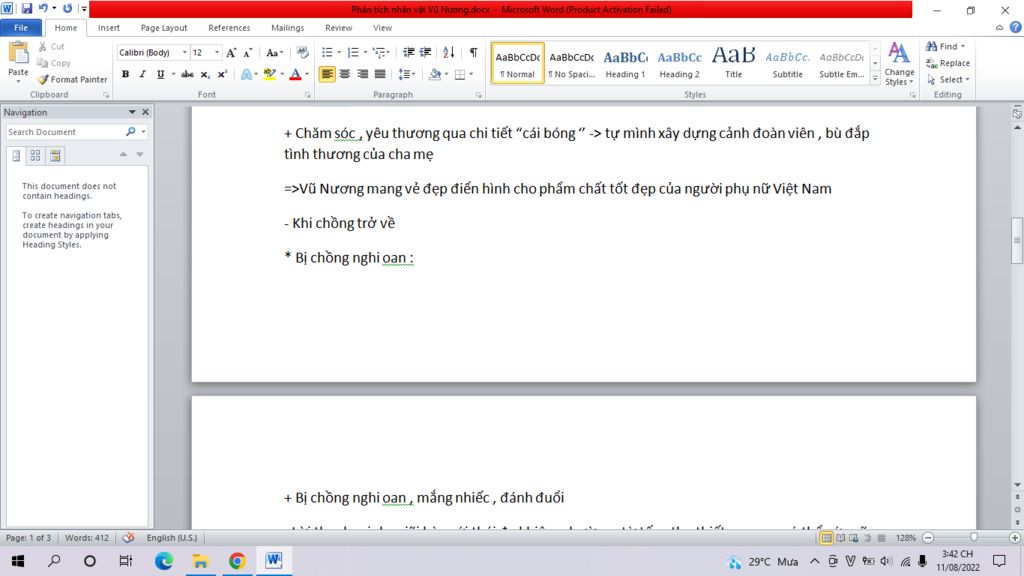Open Change Case dropdown

tap(274, 53)
